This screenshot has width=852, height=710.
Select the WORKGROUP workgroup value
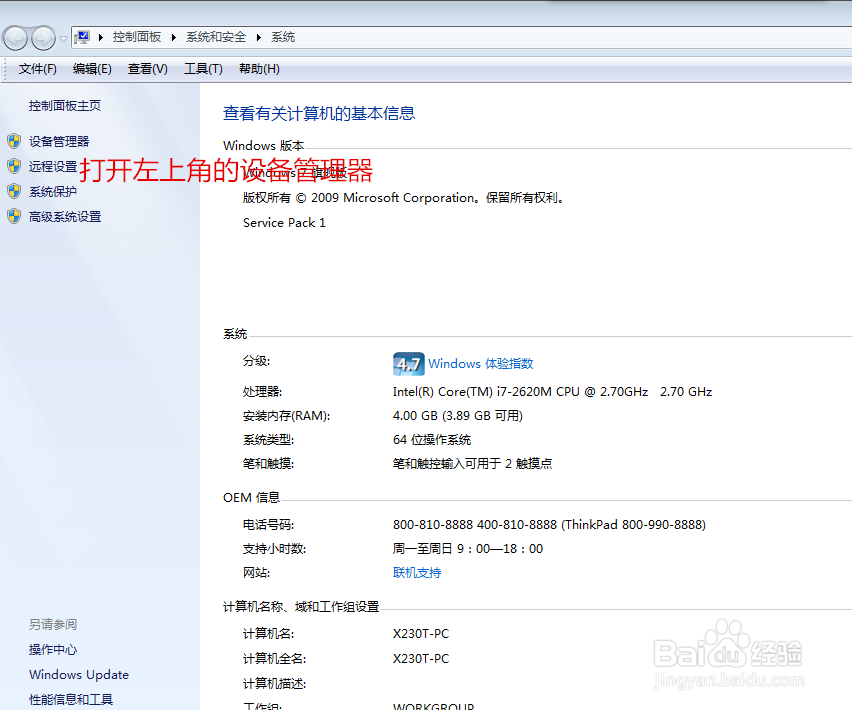point(434,706)
